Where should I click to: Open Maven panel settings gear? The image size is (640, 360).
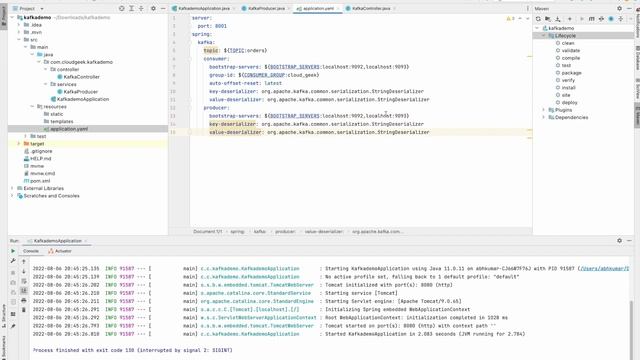(619, 8)
